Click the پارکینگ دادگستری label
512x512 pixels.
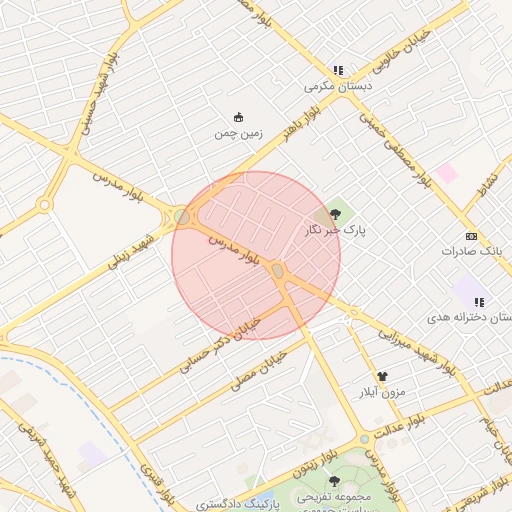click(238, 505)
